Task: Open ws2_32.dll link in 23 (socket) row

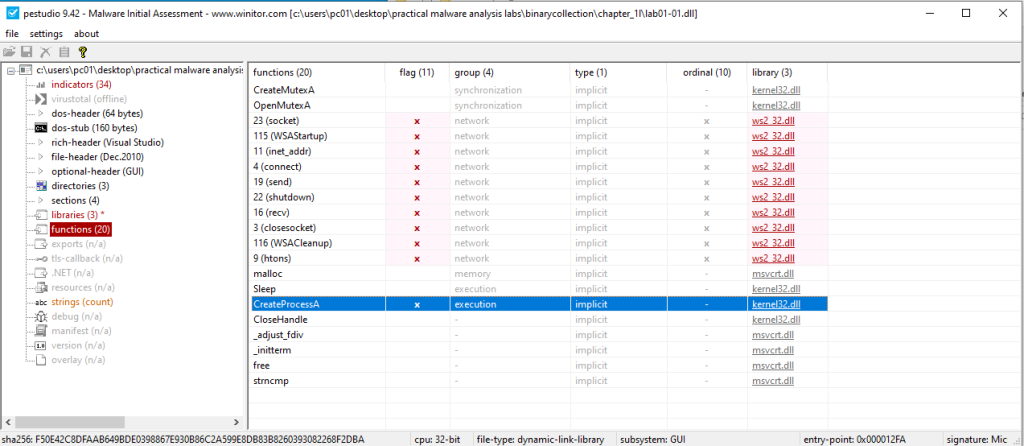Action: click(773, 121)
